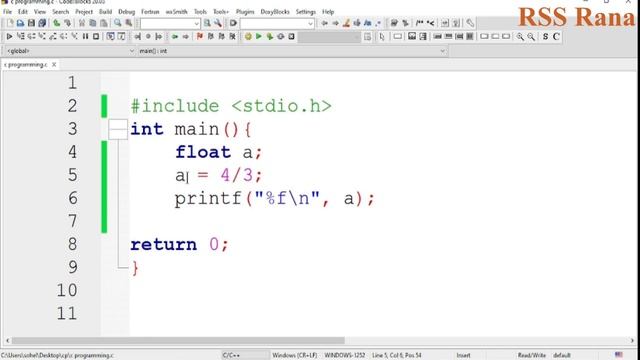Open the debugging windows icon
The image size is (640, 360).
(110, 37)
